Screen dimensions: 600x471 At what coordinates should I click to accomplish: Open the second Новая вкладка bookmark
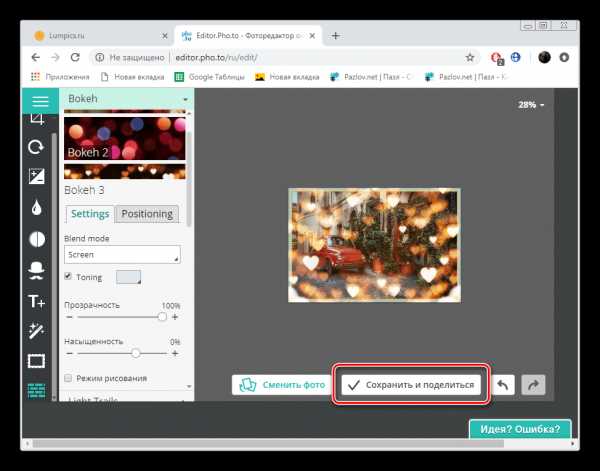(287, 77)
